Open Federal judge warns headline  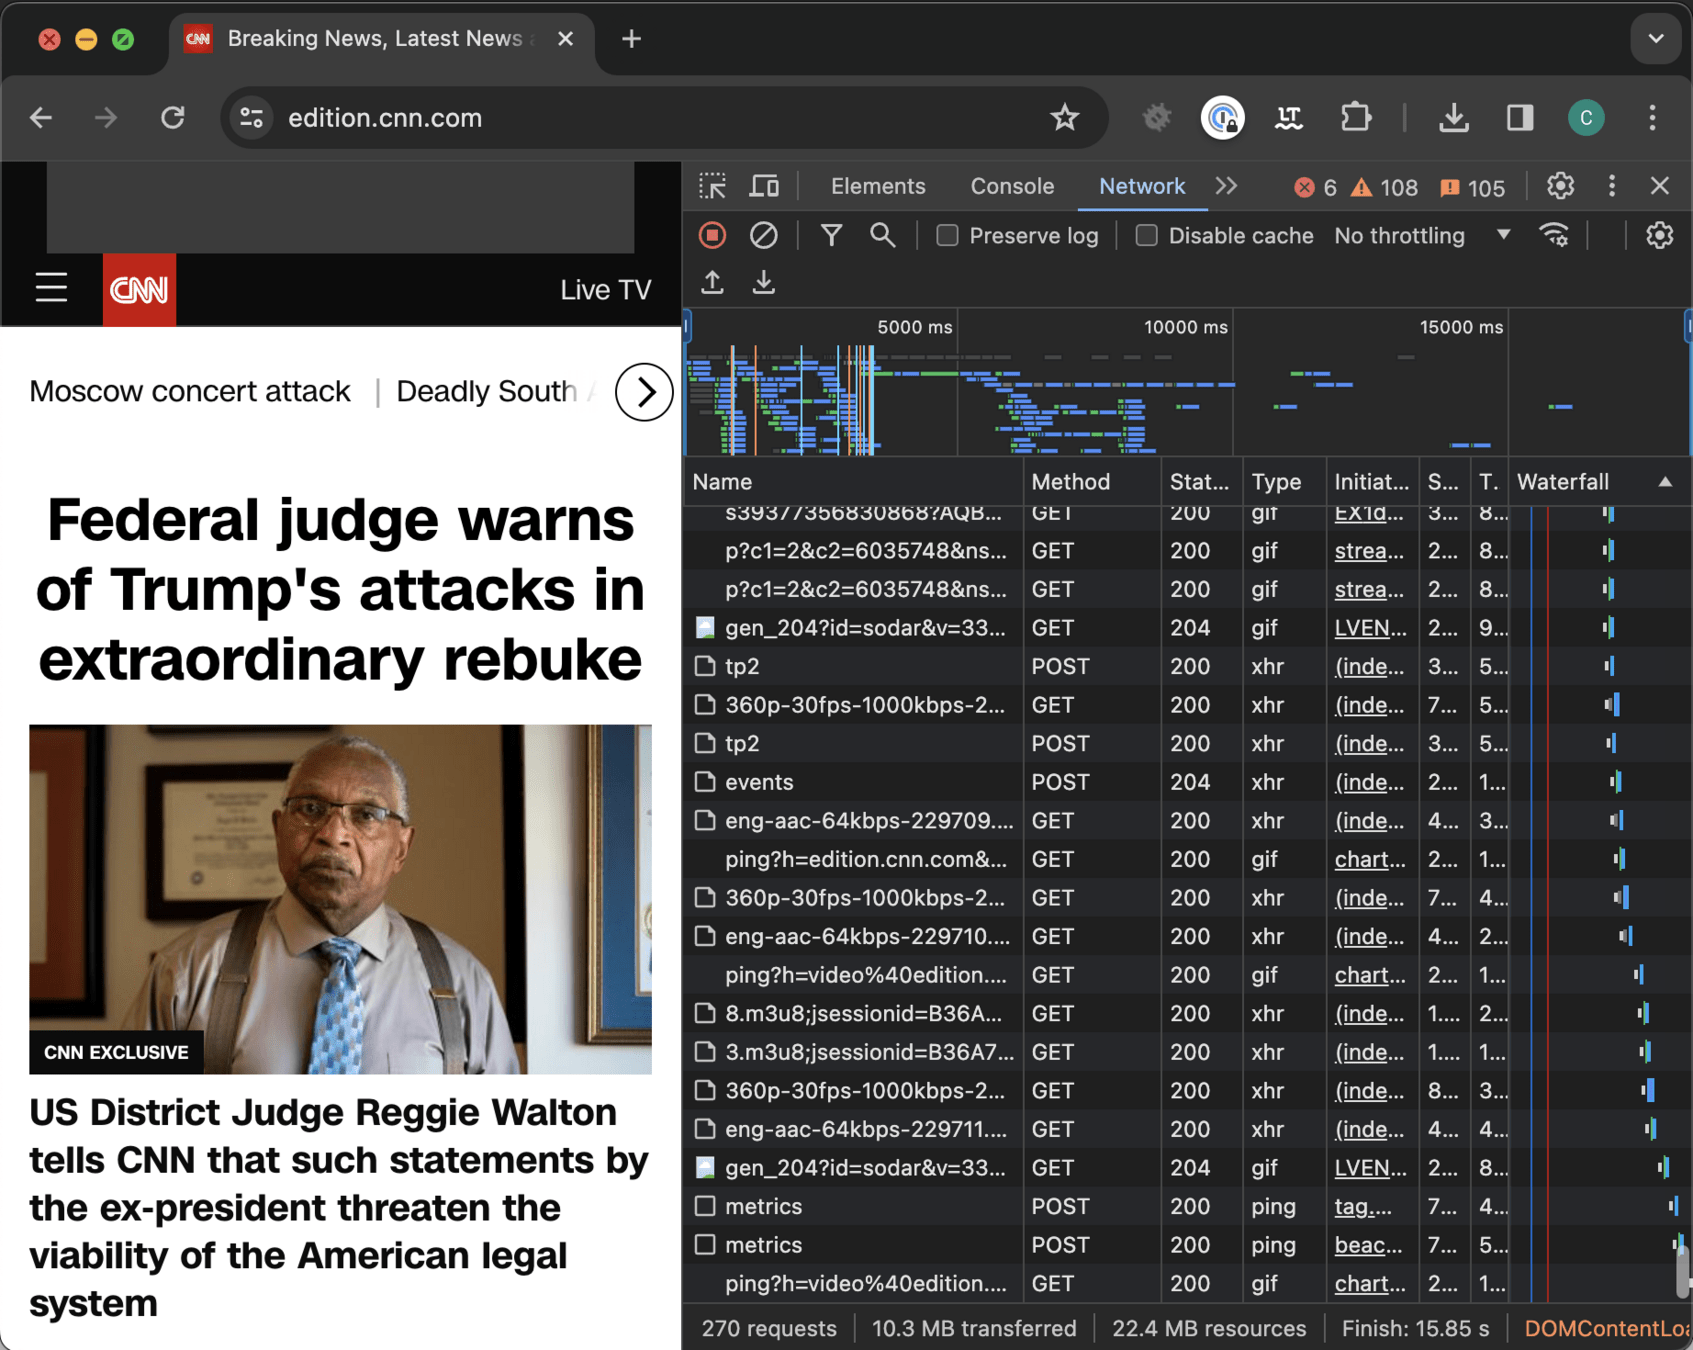pyautogui.click(x=340, y=589)
